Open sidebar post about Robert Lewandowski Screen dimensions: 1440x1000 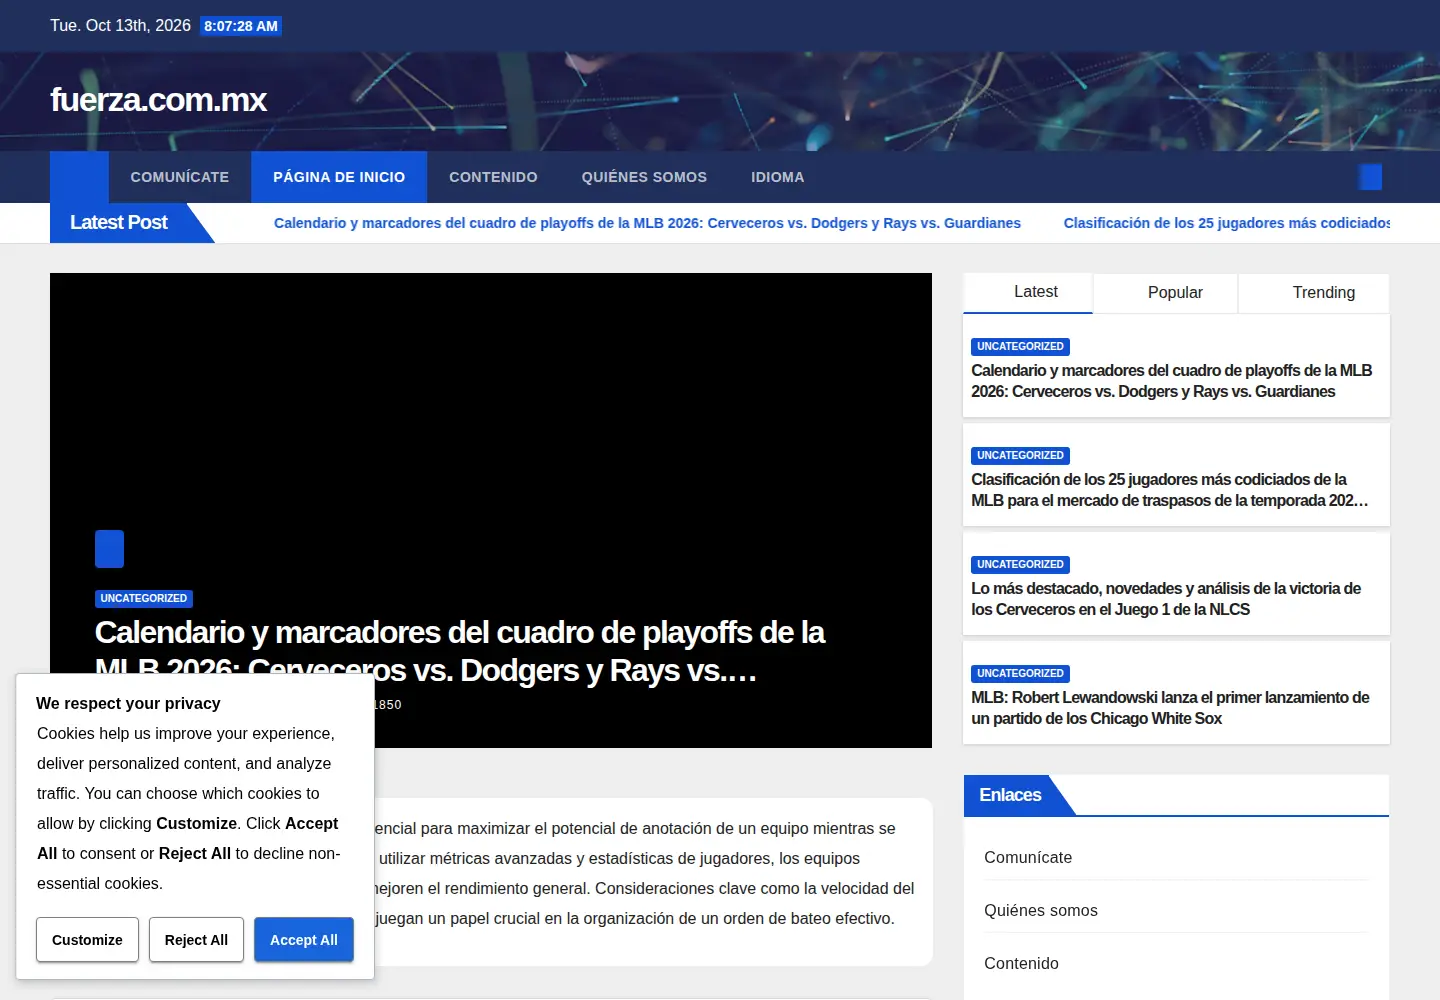pos(1170,708)
